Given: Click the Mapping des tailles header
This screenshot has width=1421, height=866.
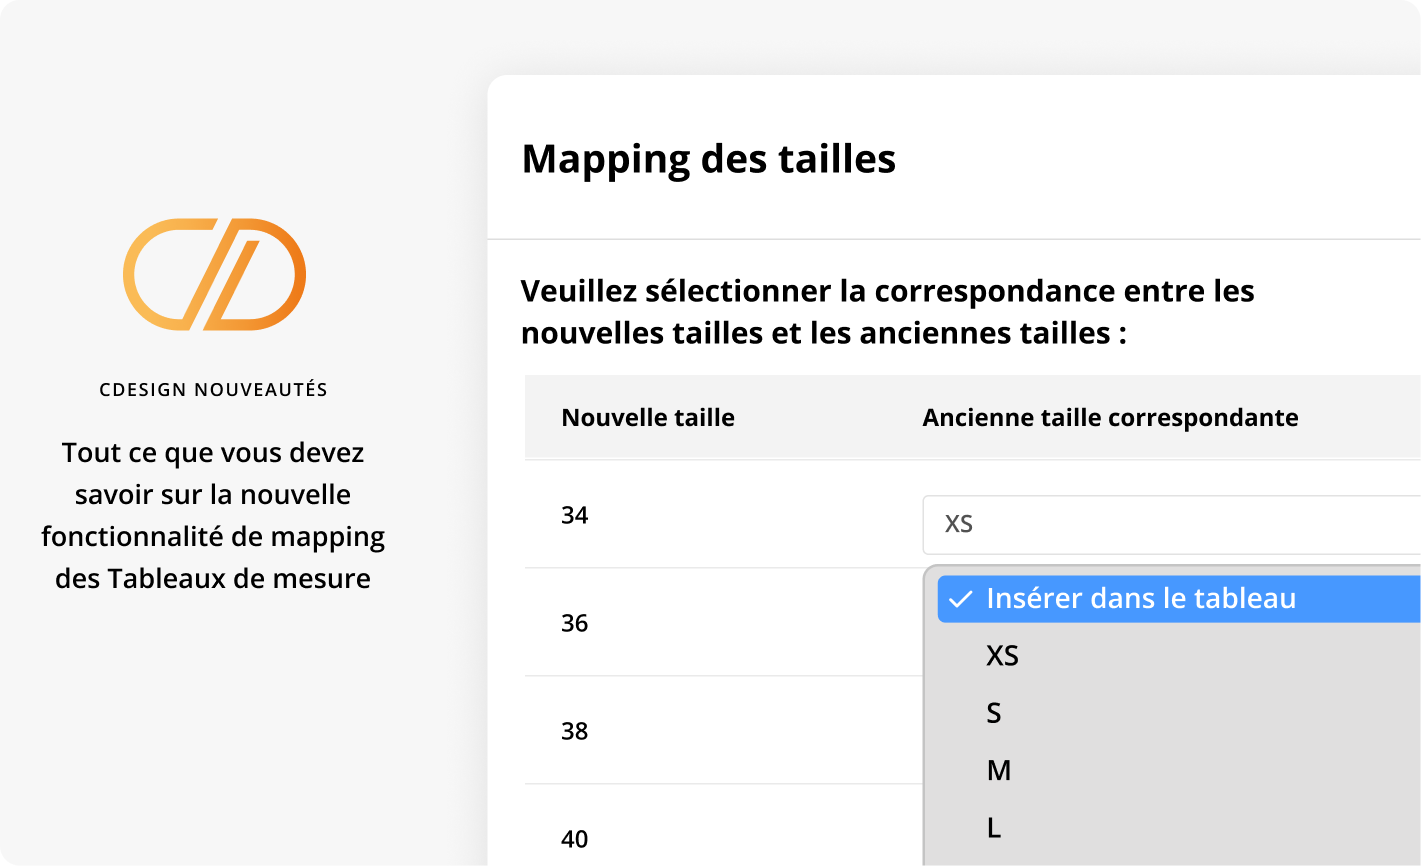Looking at the screenshot, I should pos(708,158).
